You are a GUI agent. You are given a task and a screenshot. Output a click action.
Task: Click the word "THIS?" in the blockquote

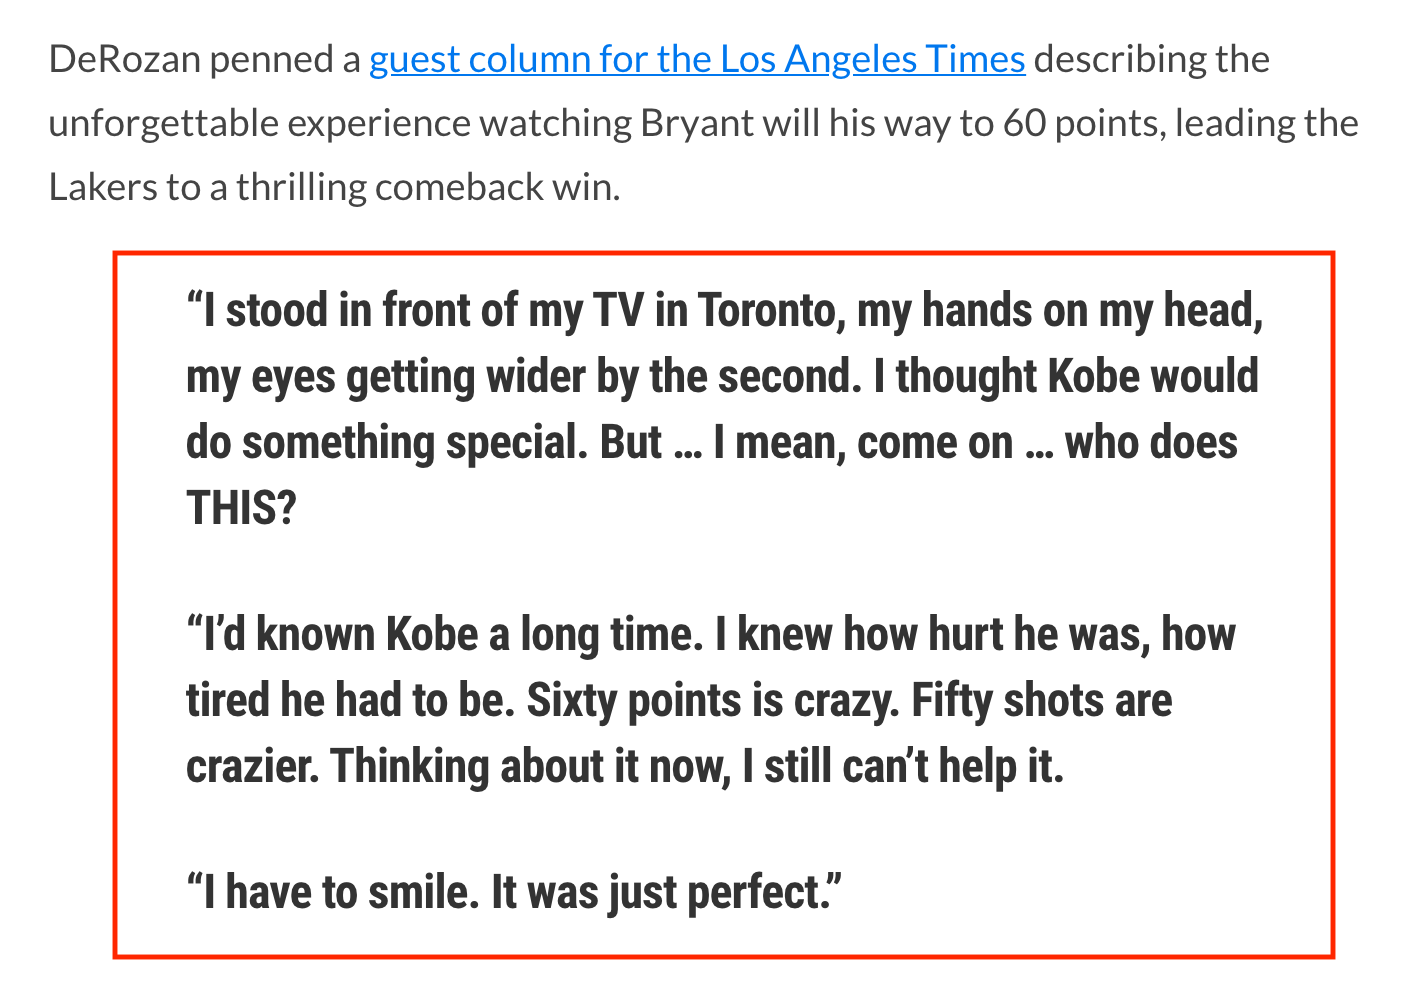click(x=242, y=509)
